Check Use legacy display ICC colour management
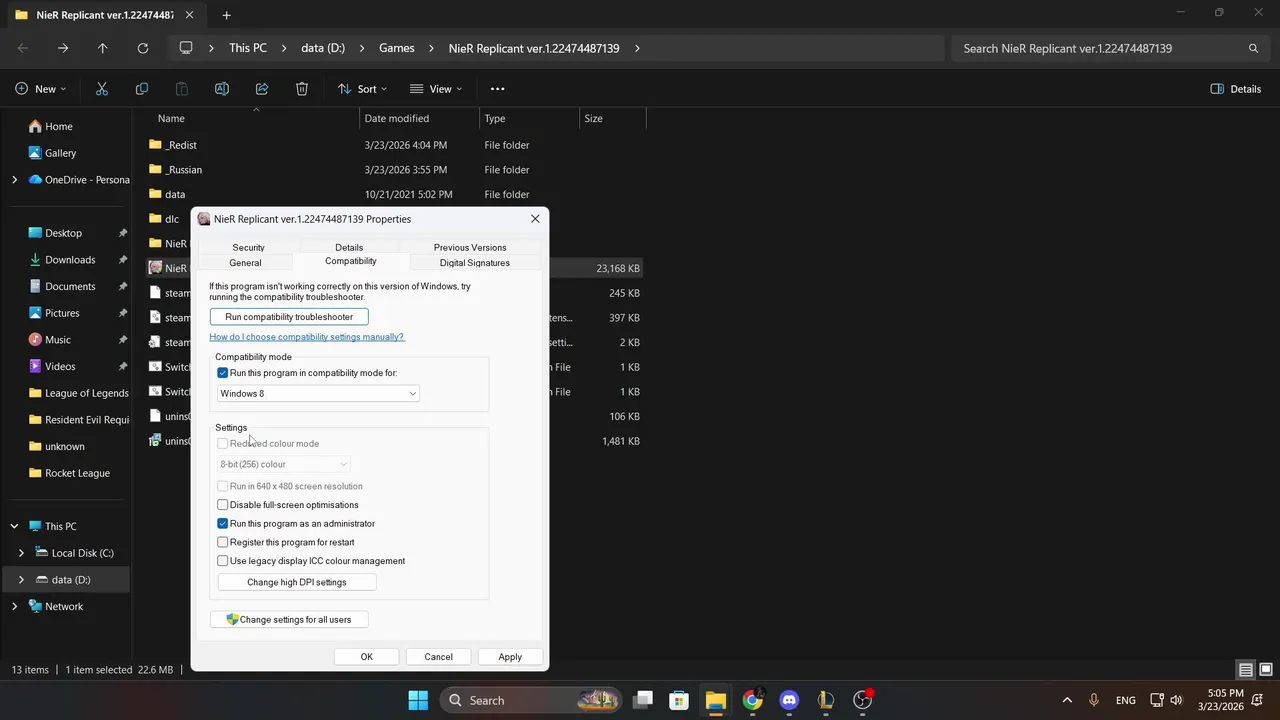 pos(223,561)
